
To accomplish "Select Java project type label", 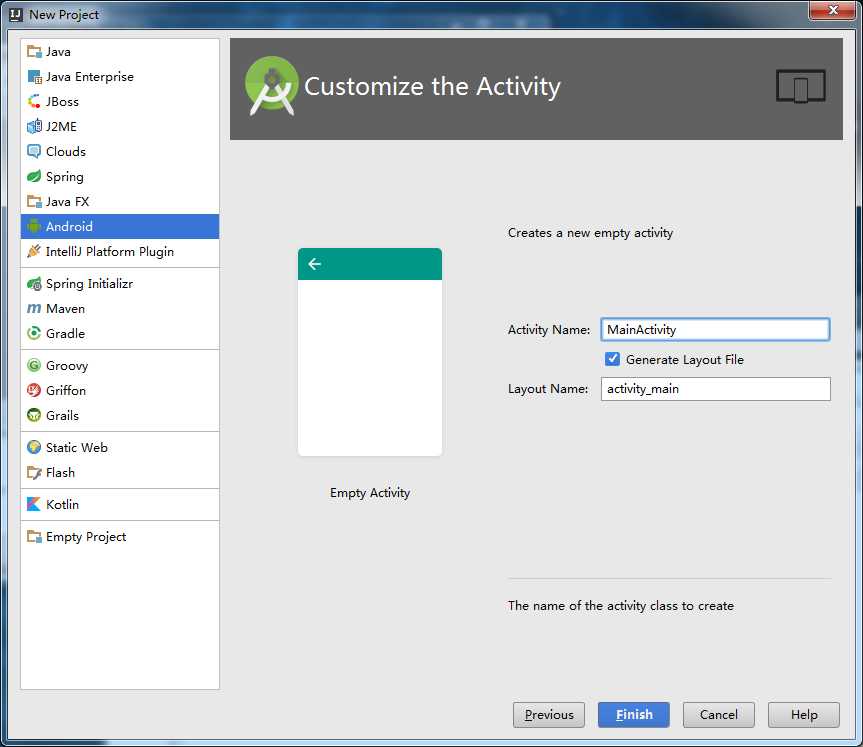I will click(x=58, y=52).
